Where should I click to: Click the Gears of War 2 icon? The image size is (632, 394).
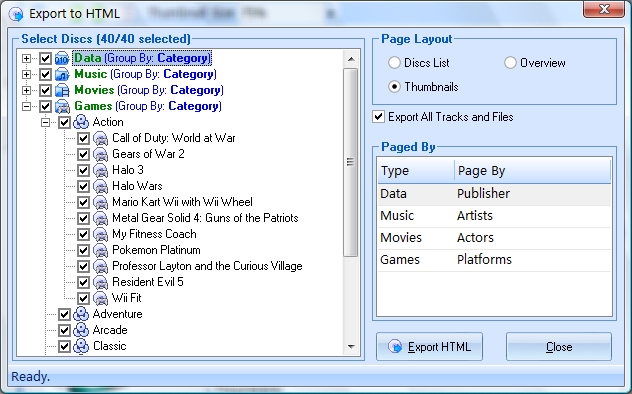[x=100, y=154]
